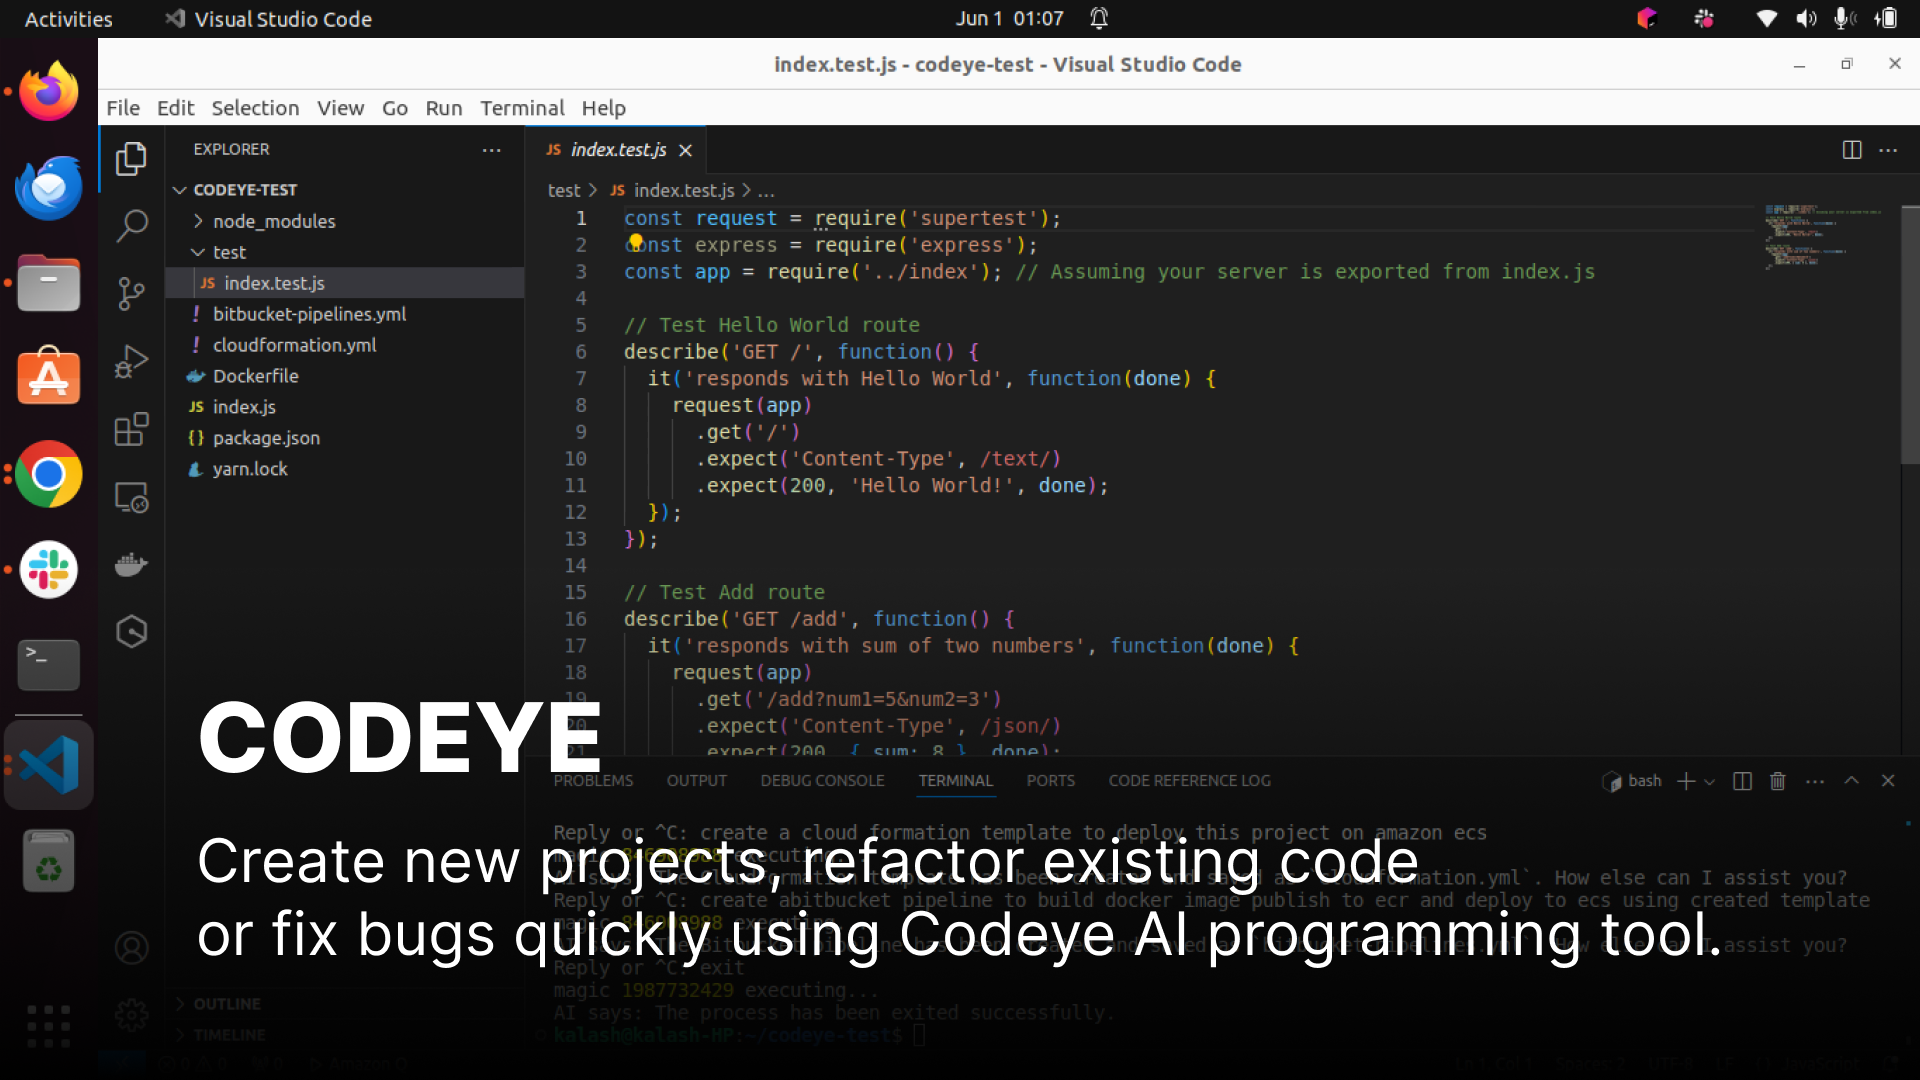Open the Search view in activity bar
This screenshot has width=1920, height=1080.
tap(131, 226)
